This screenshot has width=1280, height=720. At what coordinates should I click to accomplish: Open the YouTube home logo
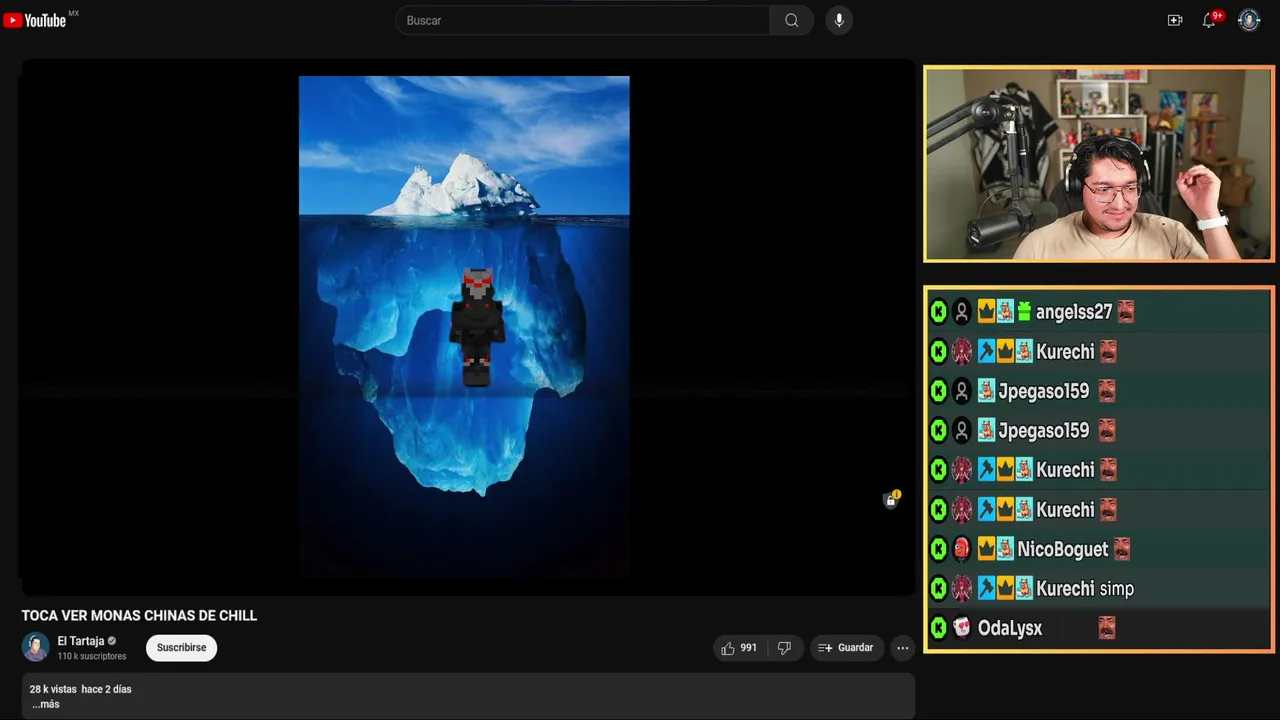(x=35, y=21)
